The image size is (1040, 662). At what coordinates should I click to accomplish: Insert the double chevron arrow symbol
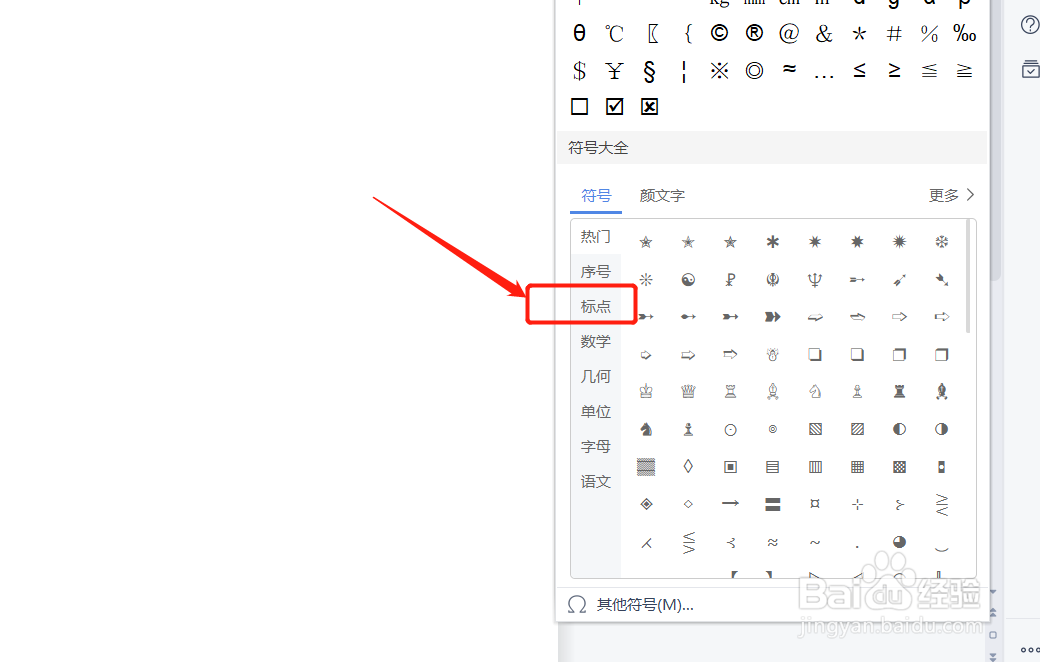coord(773,316)
